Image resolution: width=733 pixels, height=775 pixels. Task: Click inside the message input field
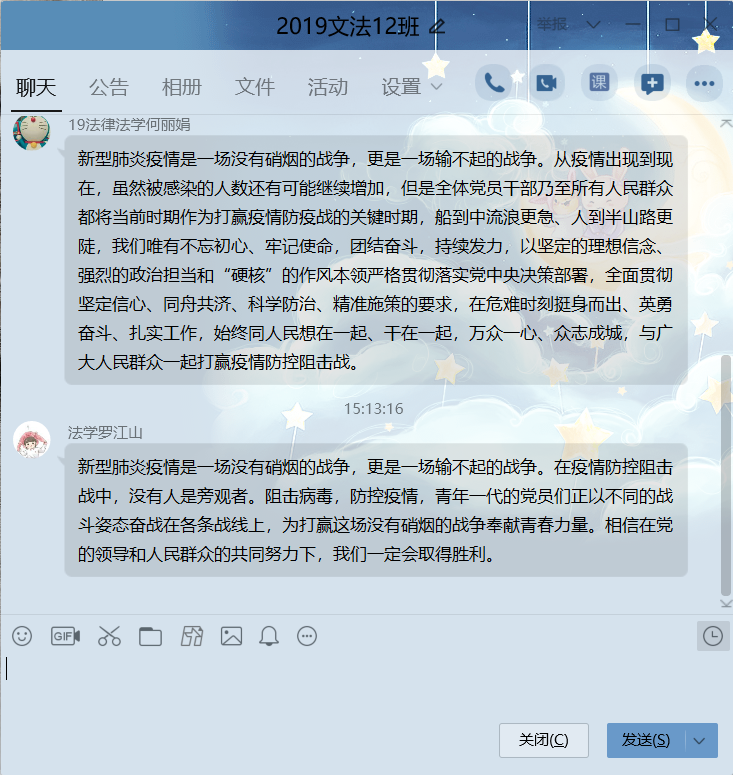(x=366, y=687)
